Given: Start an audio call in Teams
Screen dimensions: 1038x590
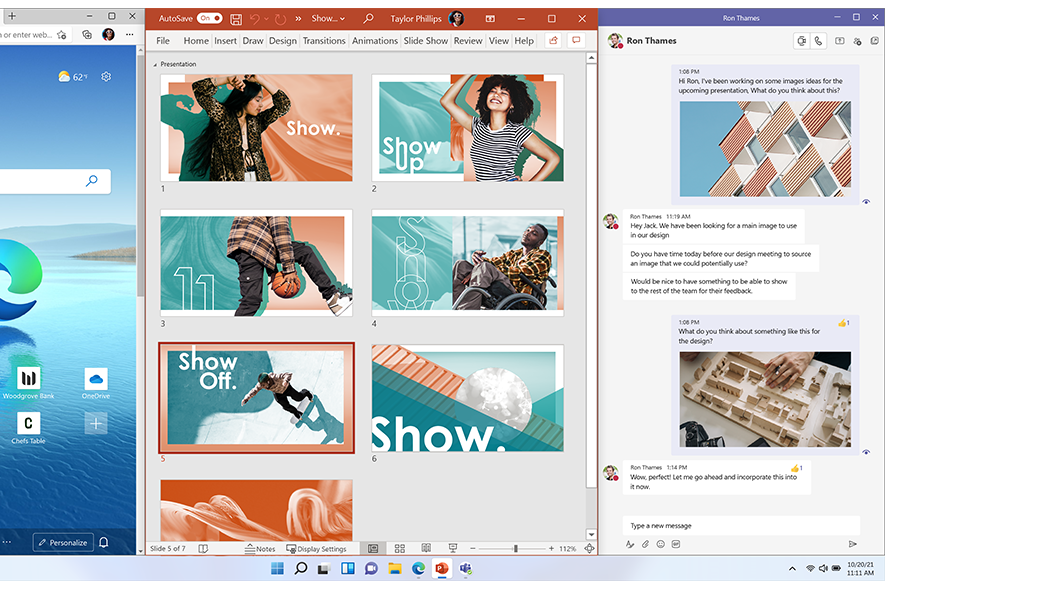Looking at the screenshot, I should click(x=818, y=41).
